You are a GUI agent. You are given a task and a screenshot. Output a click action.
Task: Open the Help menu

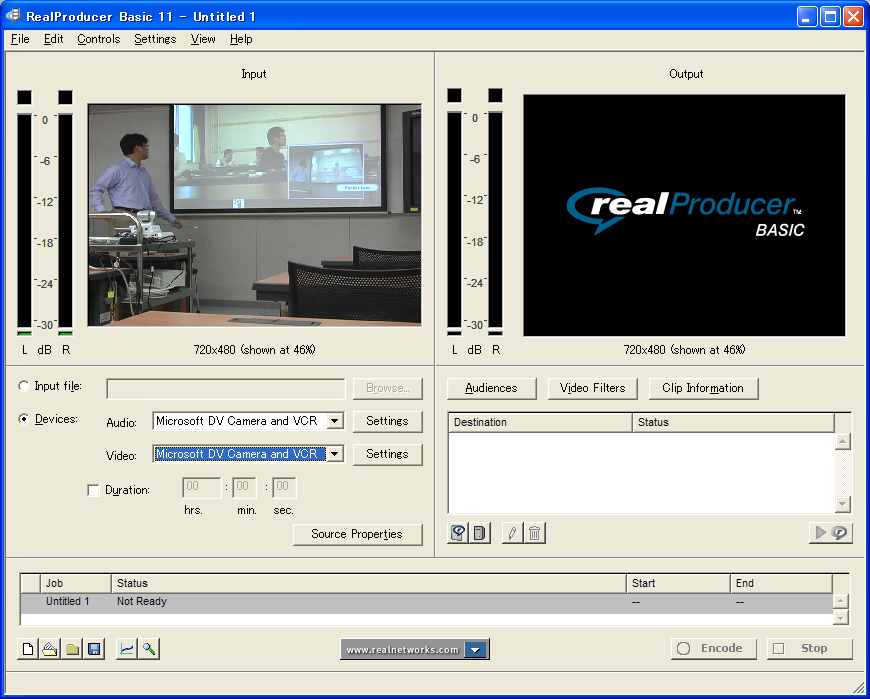pyautogui.click(x=241, y=39)
